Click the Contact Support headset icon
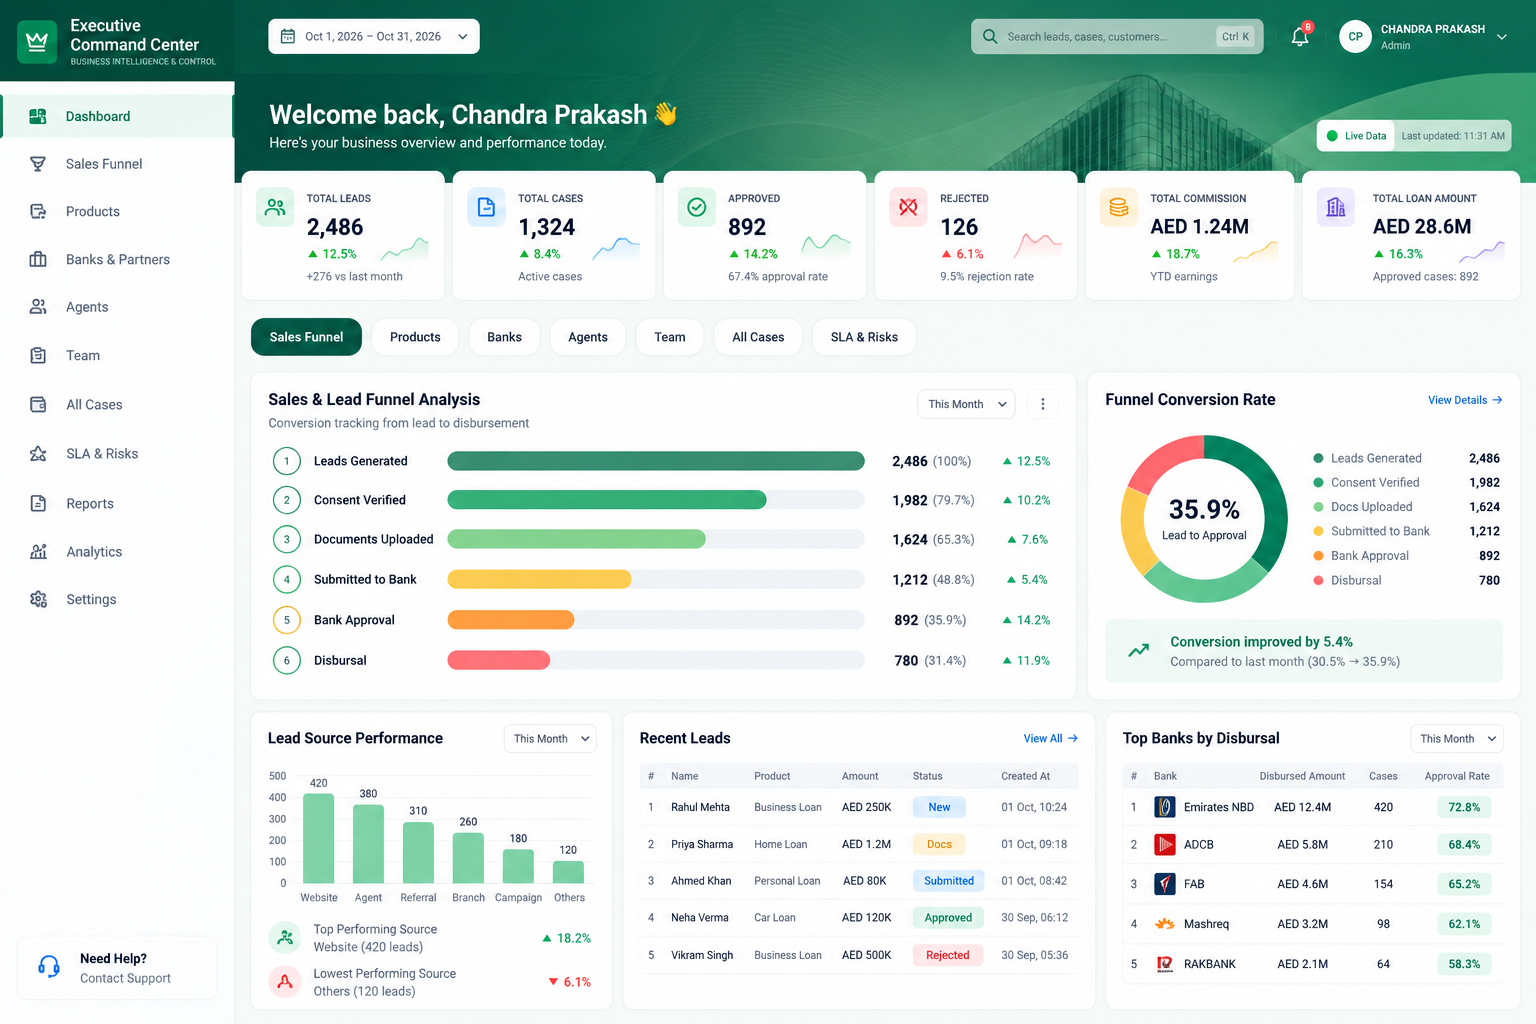 tap(48, 967)
